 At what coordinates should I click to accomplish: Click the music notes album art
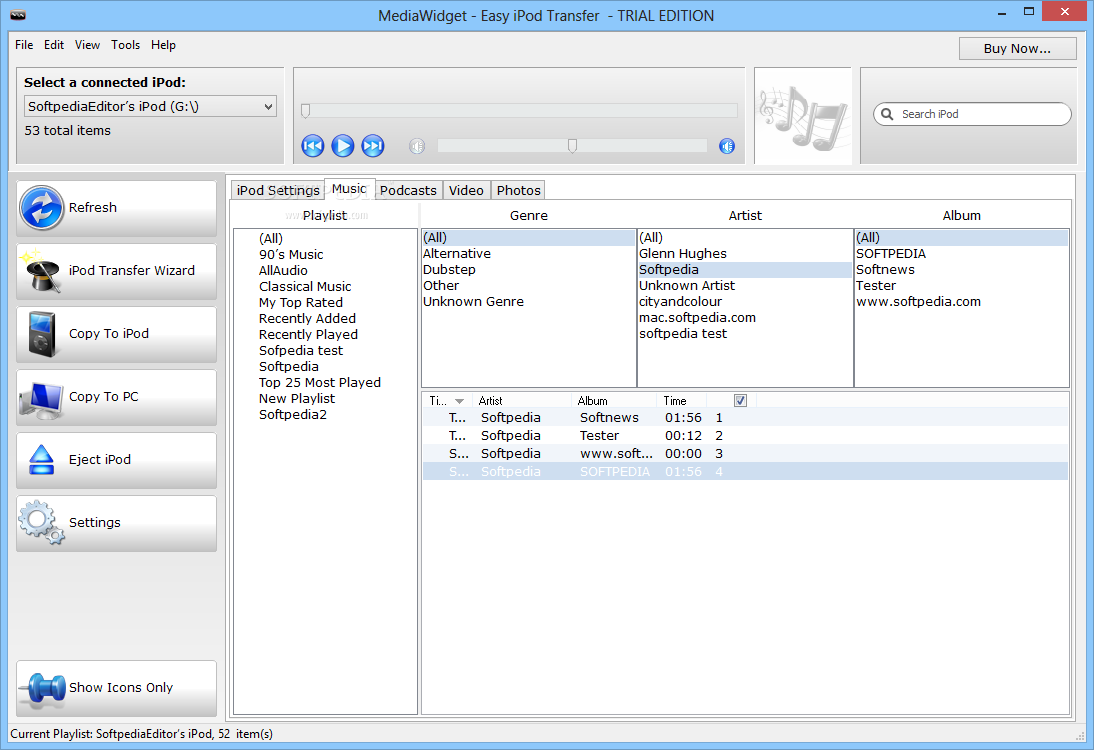[x=803, y=117]
